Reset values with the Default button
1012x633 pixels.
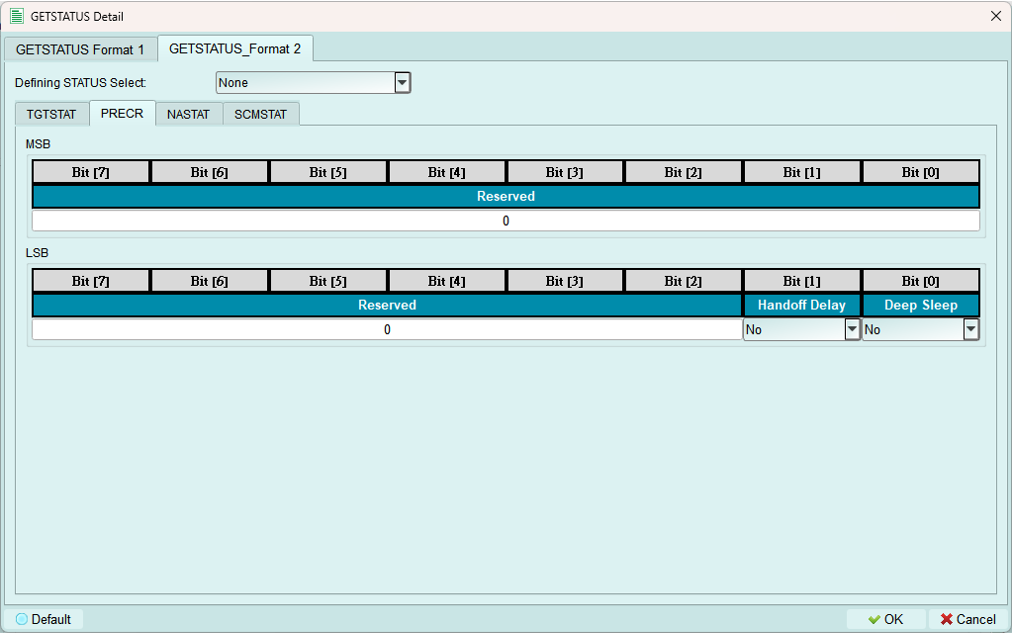(x=44, y=619)
